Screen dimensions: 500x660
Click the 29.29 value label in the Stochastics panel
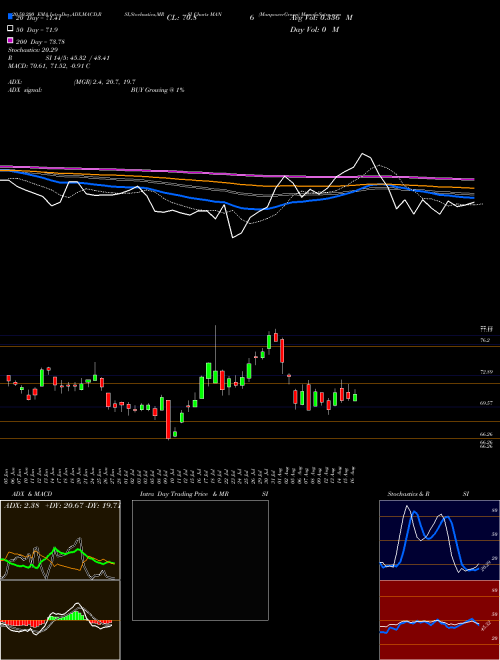(x=486, y=565)
